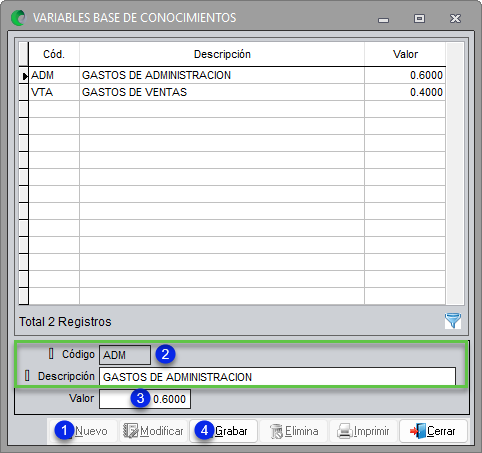This screenshot has width=482, height=453.
Task: Click the Nuevo button
Action: point(84,431)
